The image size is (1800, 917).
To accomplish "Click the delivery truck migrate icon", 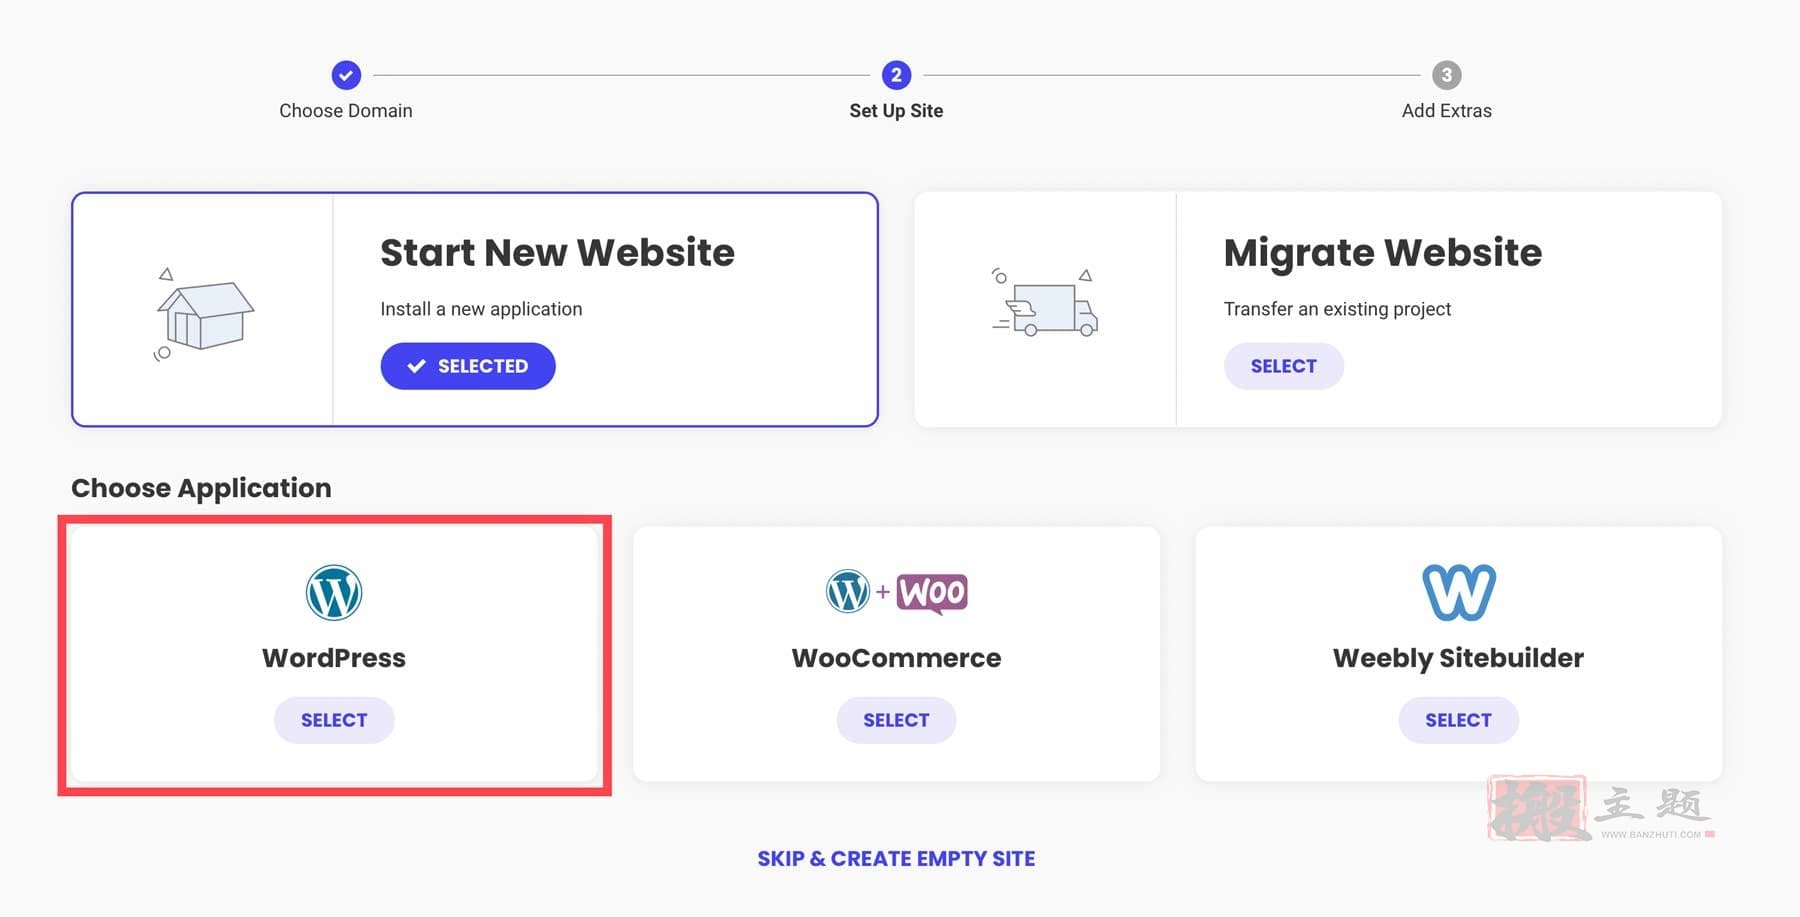I will [1046, 306].
